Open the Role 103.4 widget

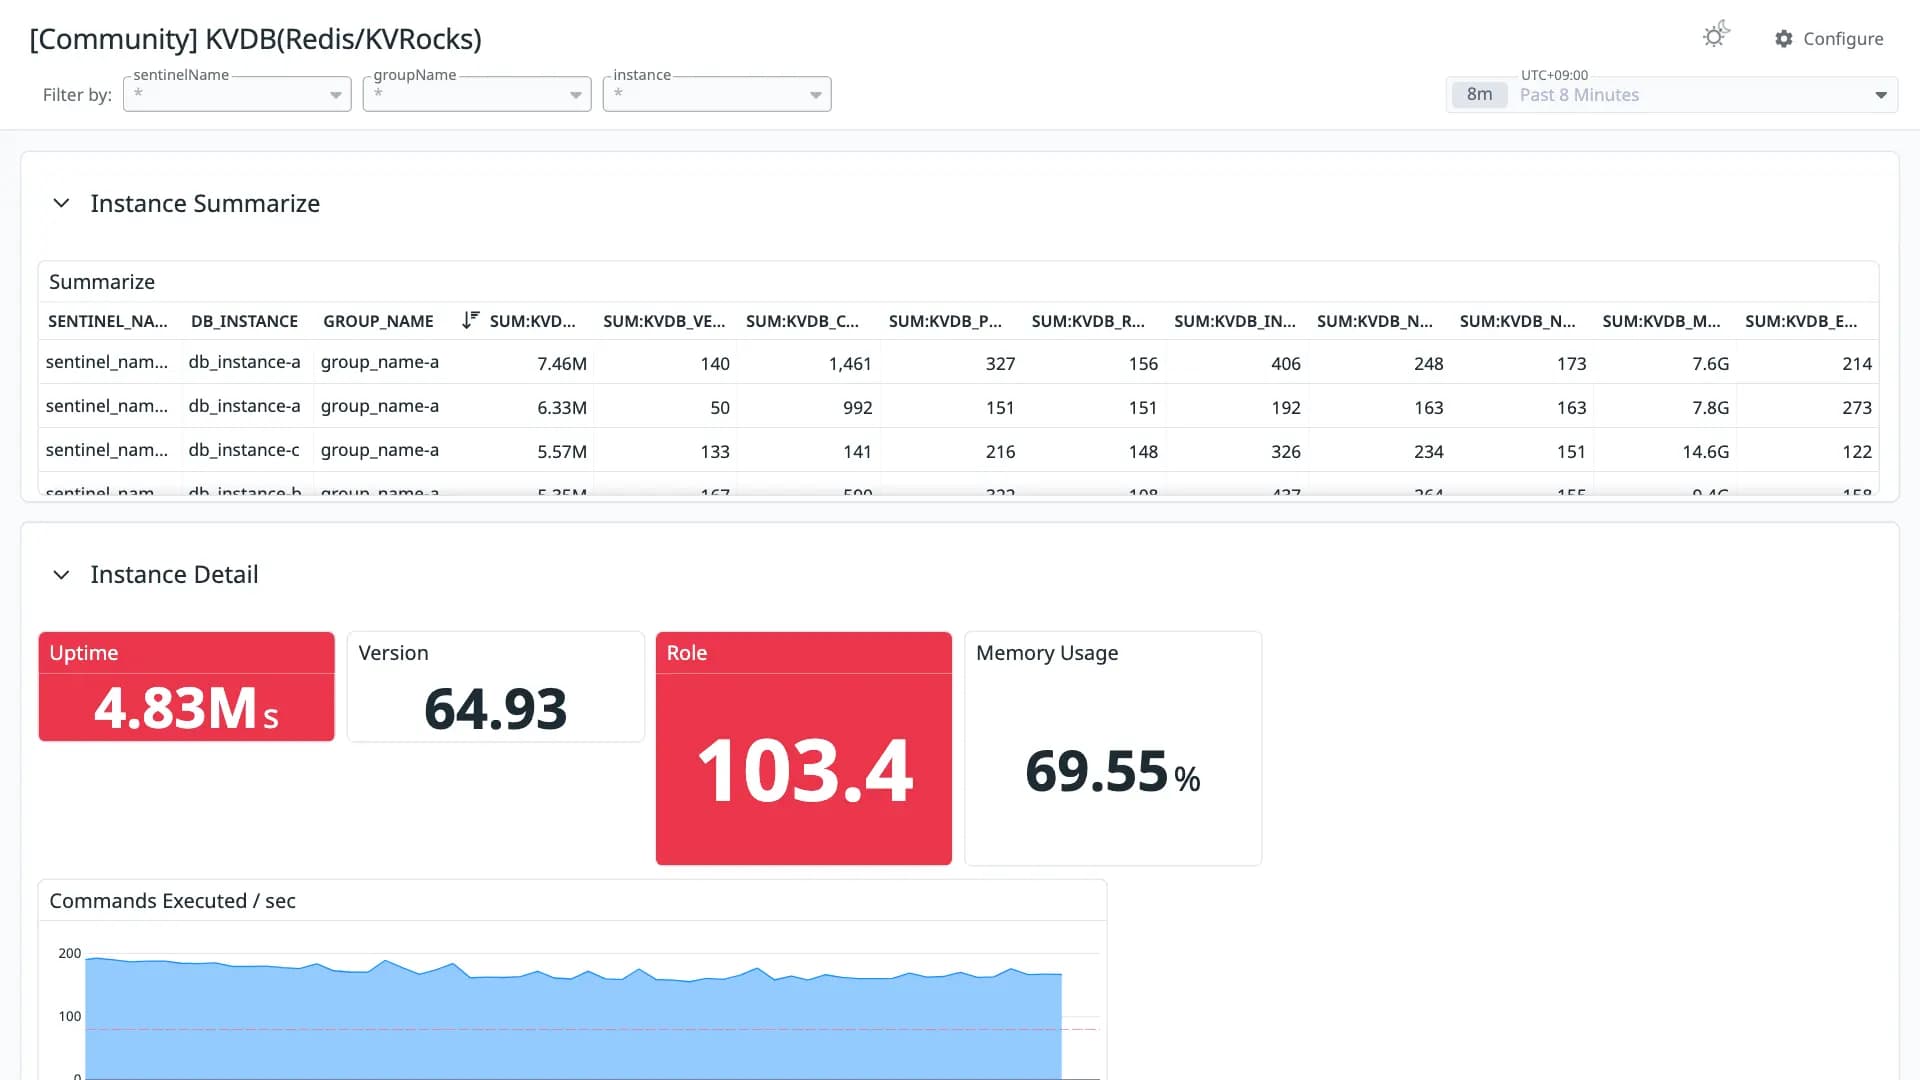click(x=804, y=749)
